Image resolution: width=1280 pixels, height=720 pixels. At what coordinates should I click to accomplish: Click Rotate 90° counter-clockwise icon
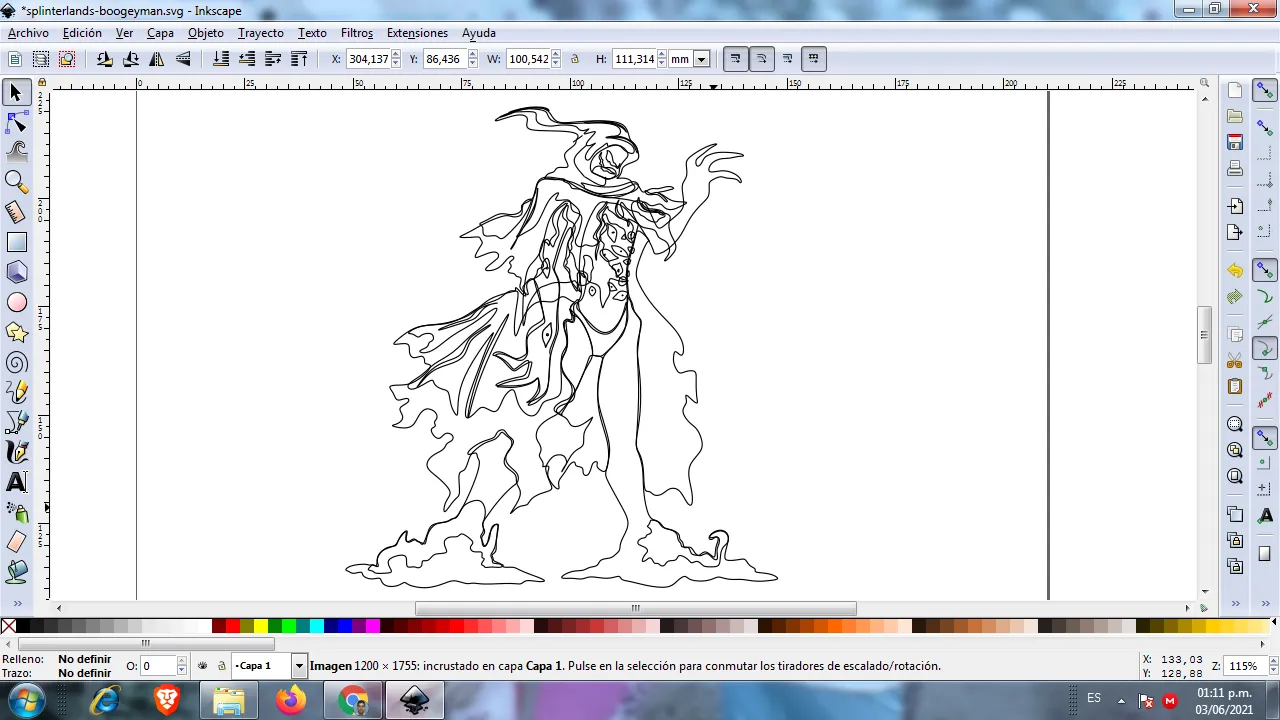[x=104, y=59]
